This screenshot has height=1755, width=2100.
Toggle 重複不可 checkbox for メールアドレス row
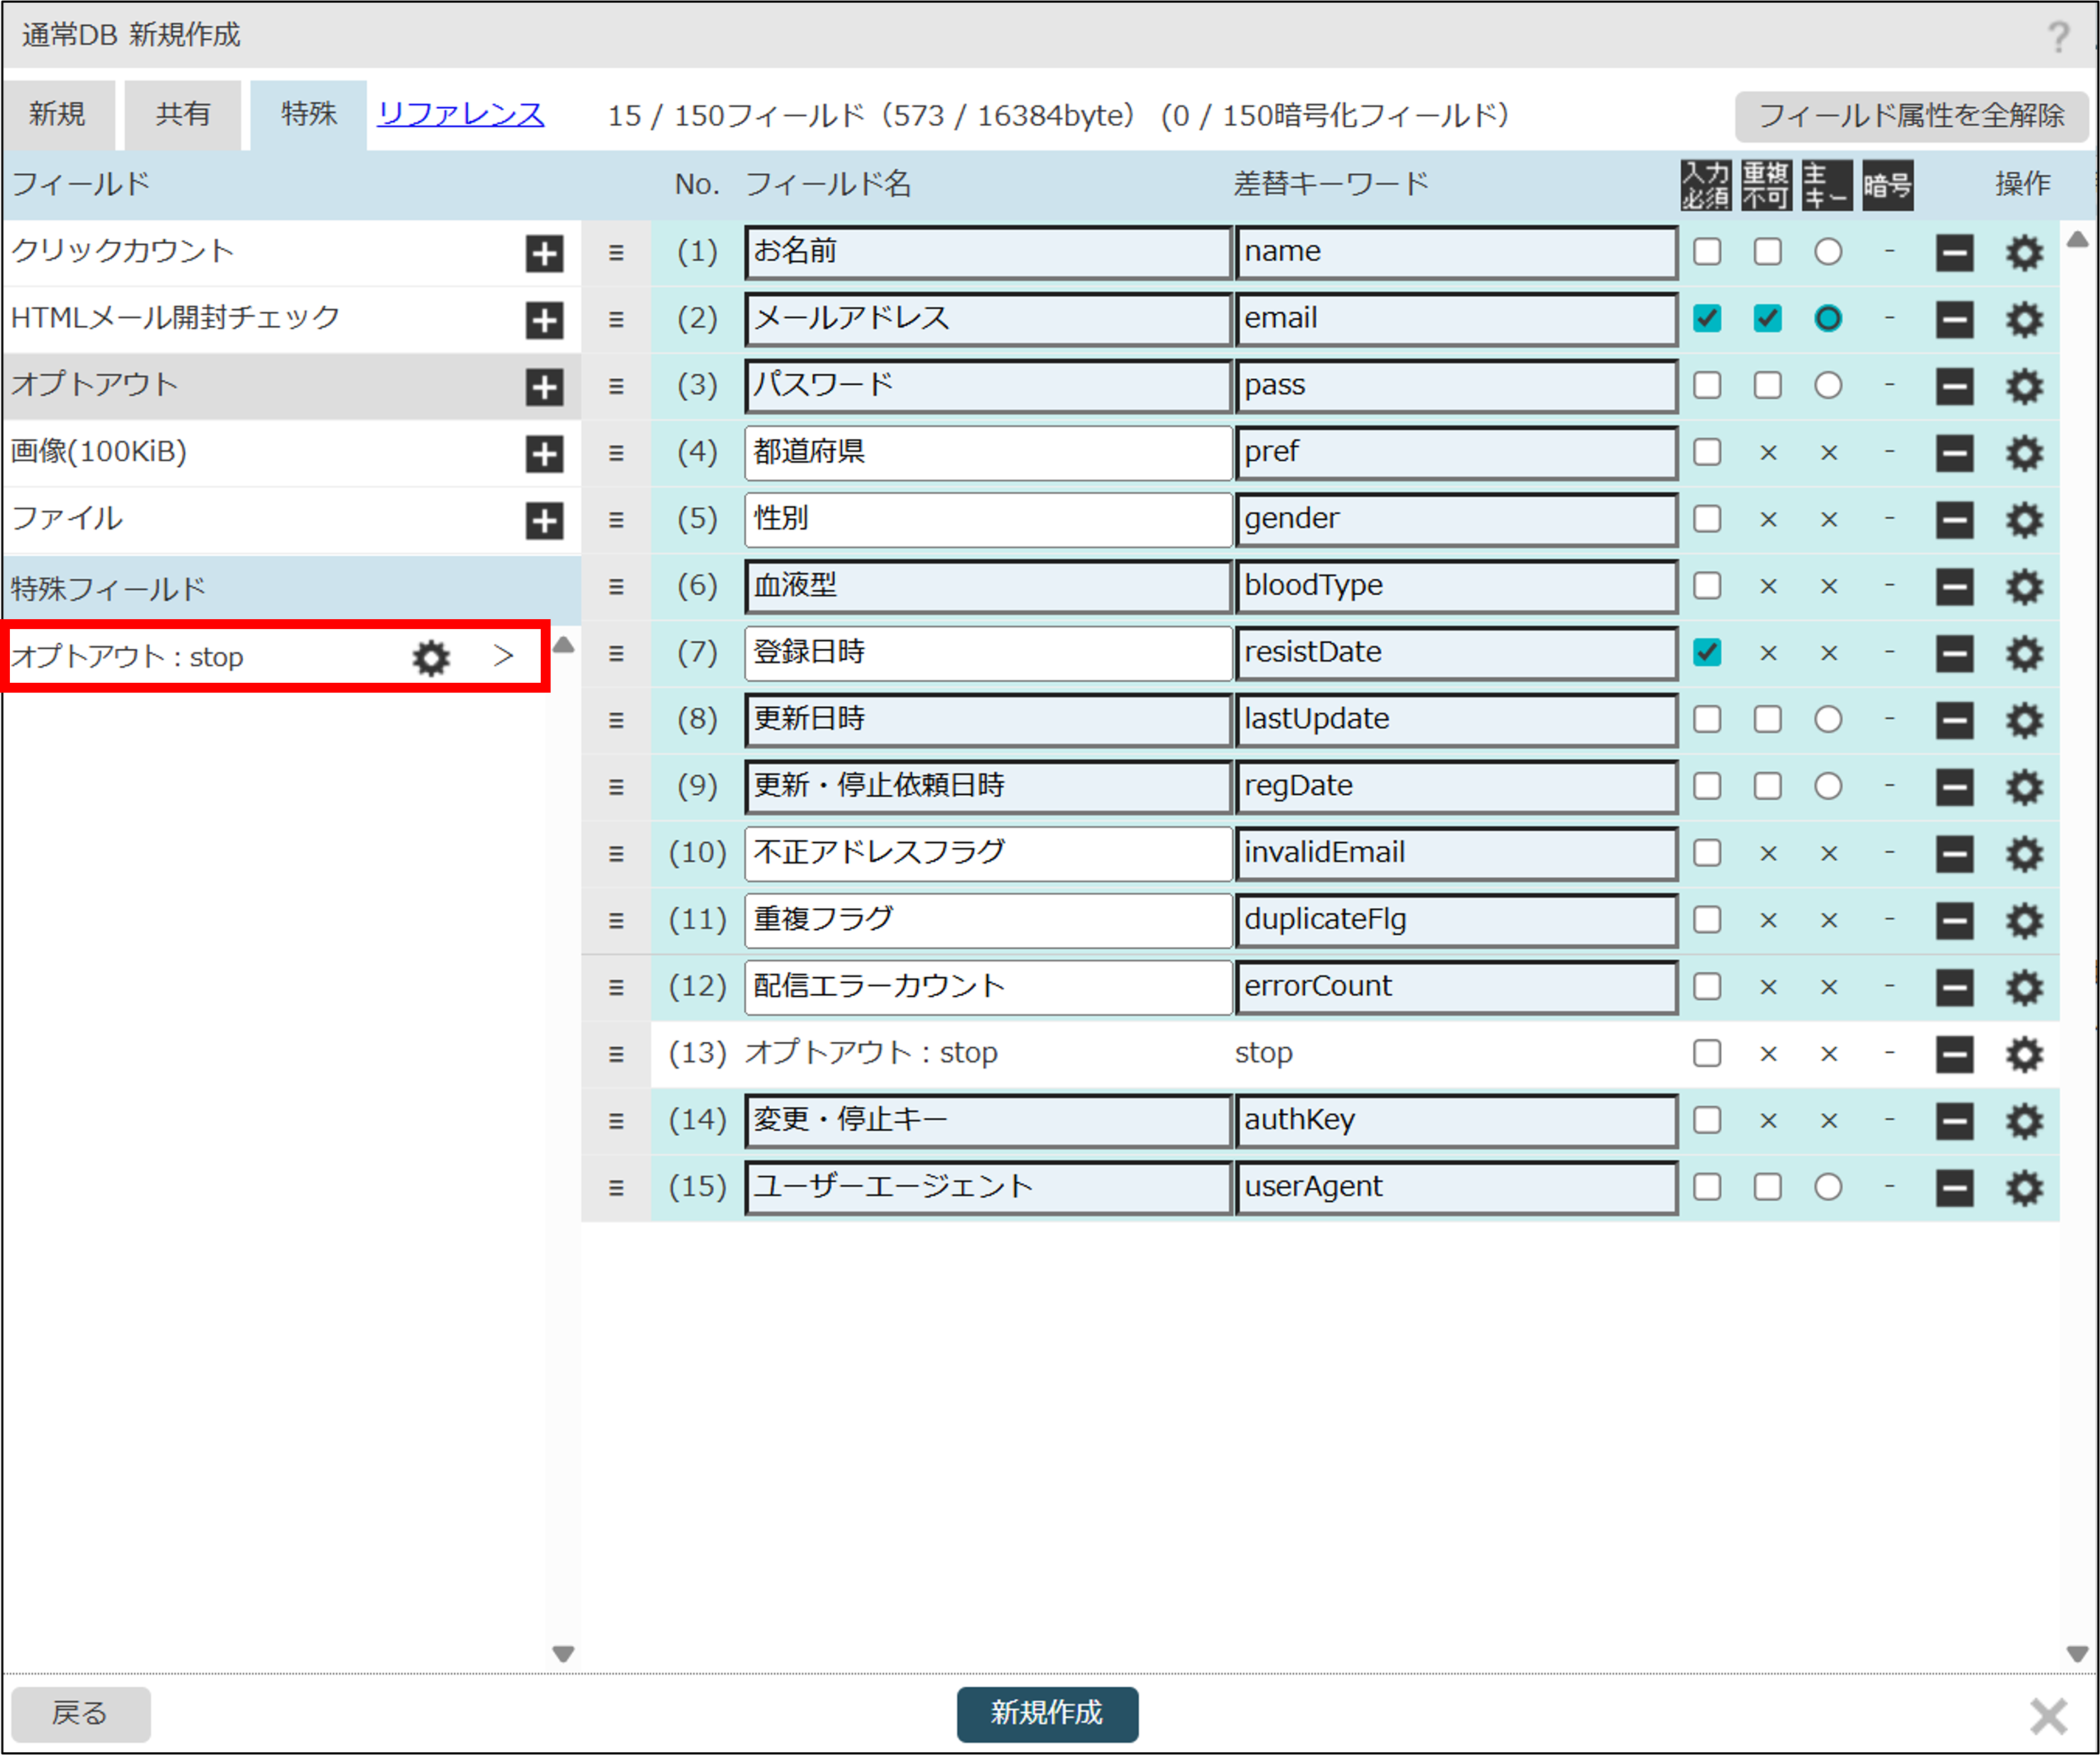pyautogui.click(x=1767, y=319)
